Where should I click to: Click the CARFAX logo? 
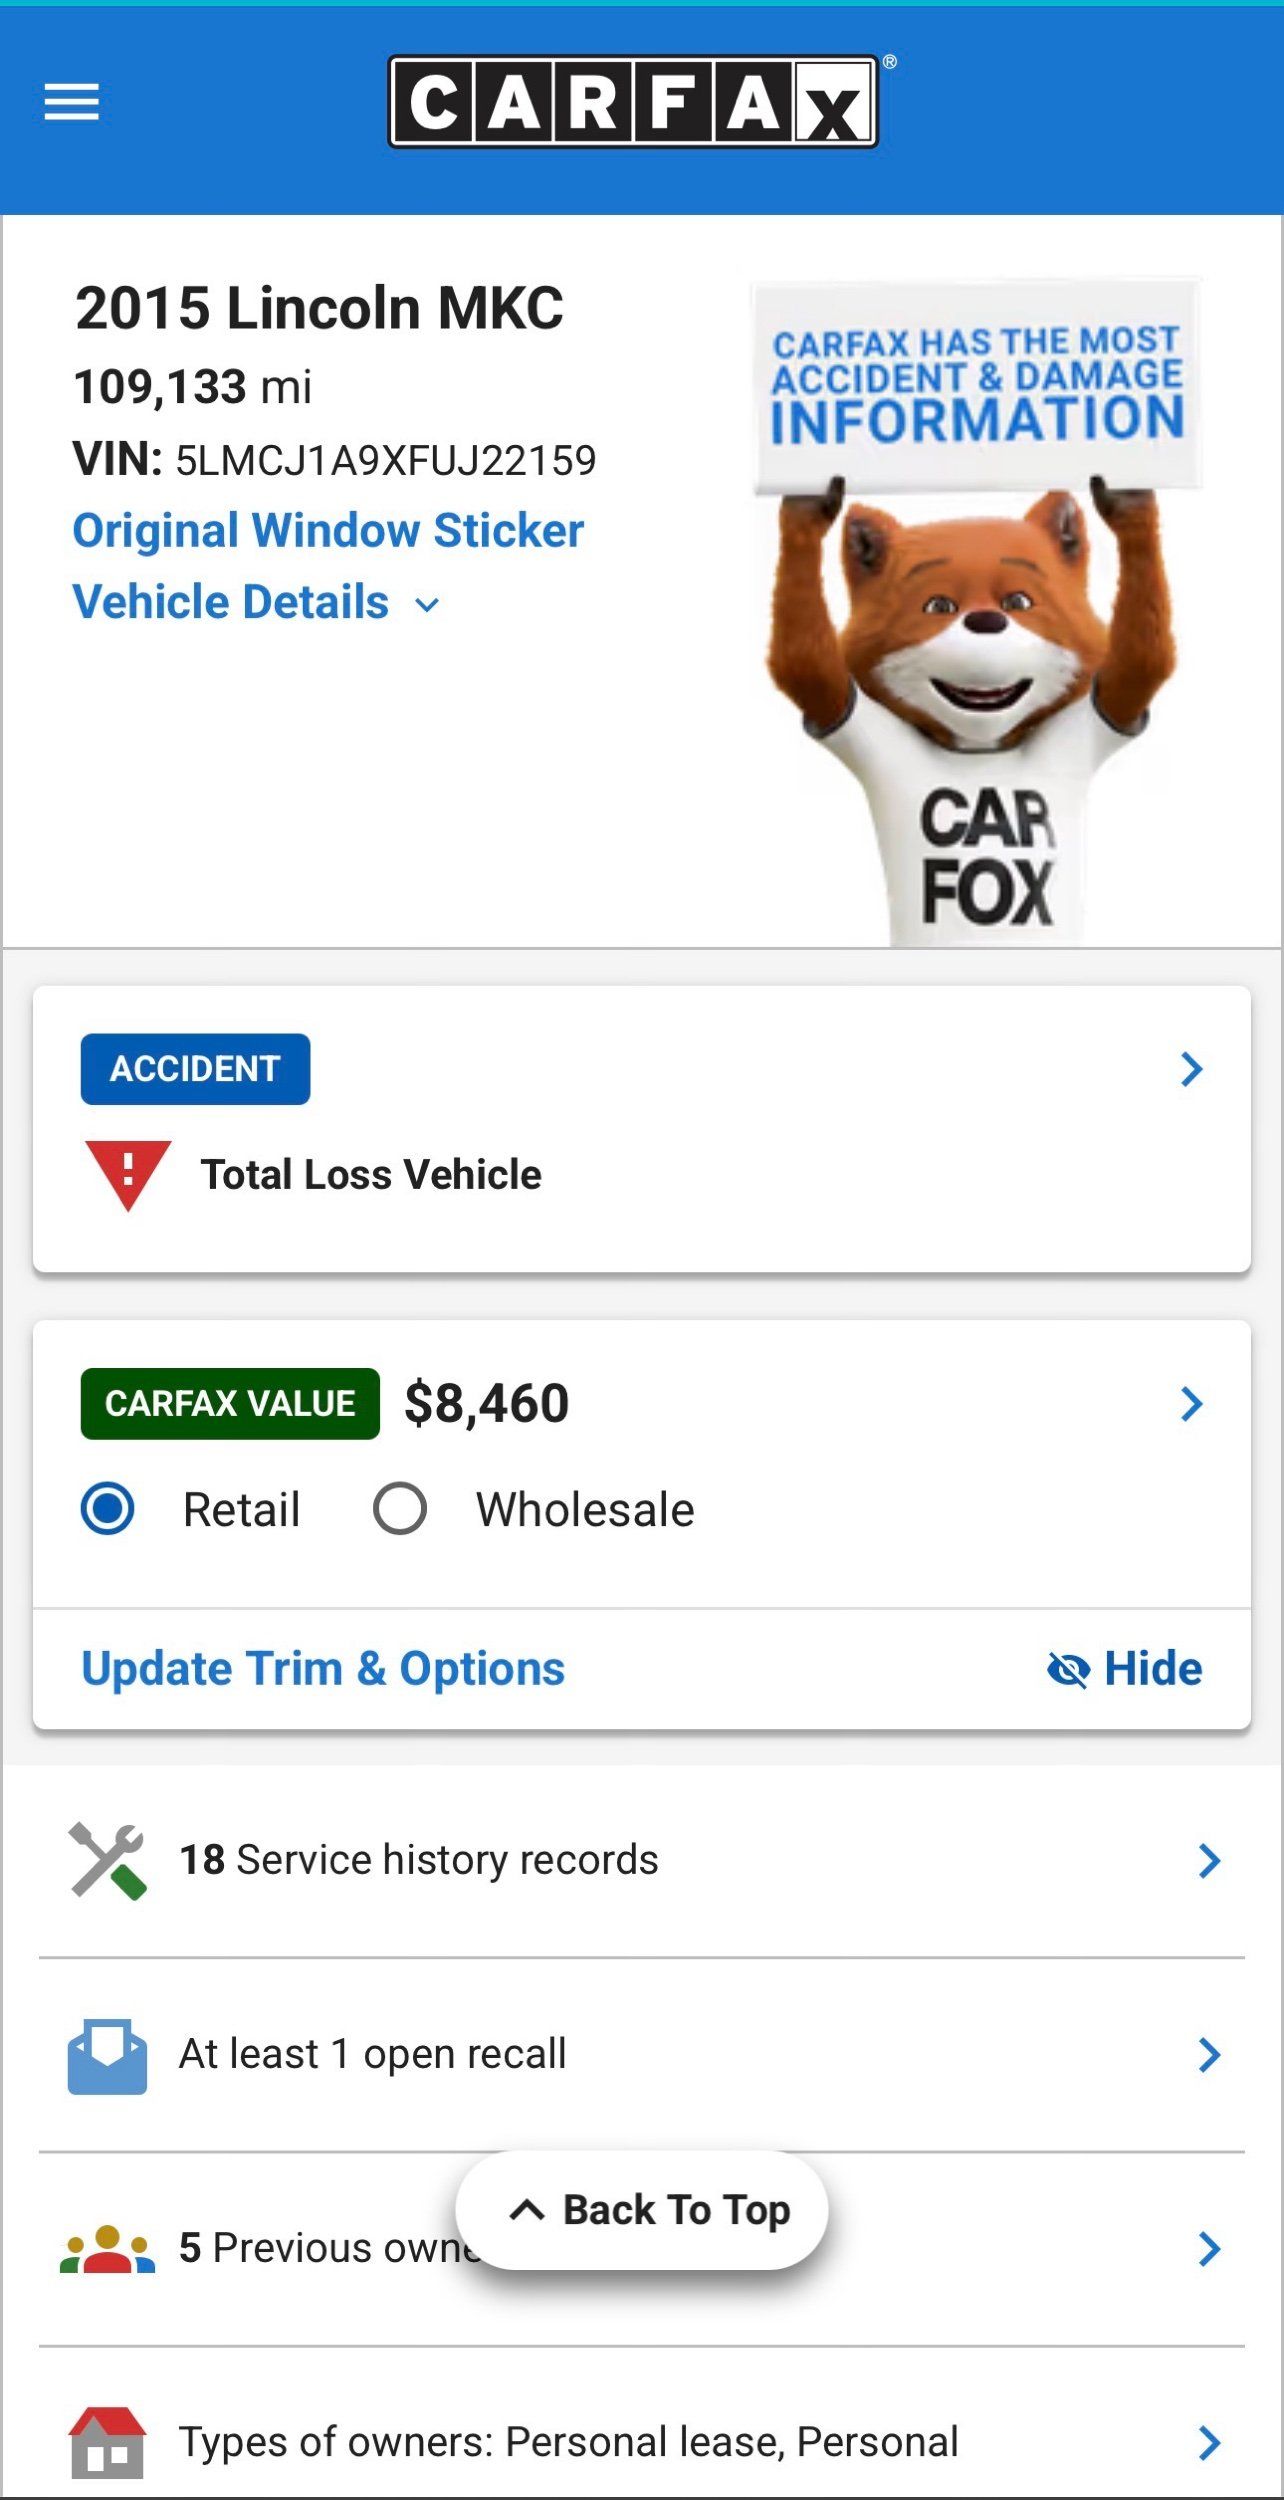pyautogui.click(x=633, y=102)
